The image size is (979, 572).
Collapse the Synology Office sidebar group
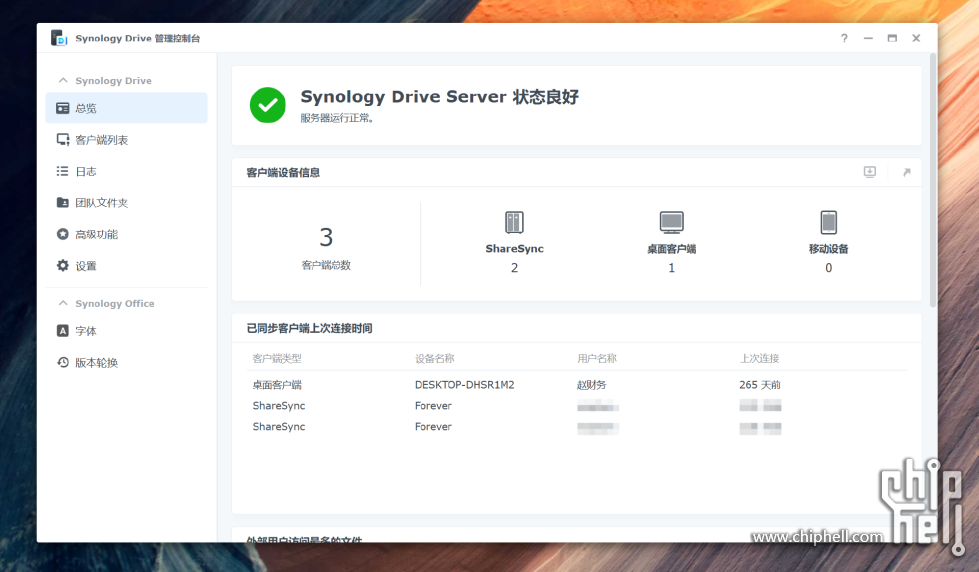pyautogui.click(x=62, y=303)
